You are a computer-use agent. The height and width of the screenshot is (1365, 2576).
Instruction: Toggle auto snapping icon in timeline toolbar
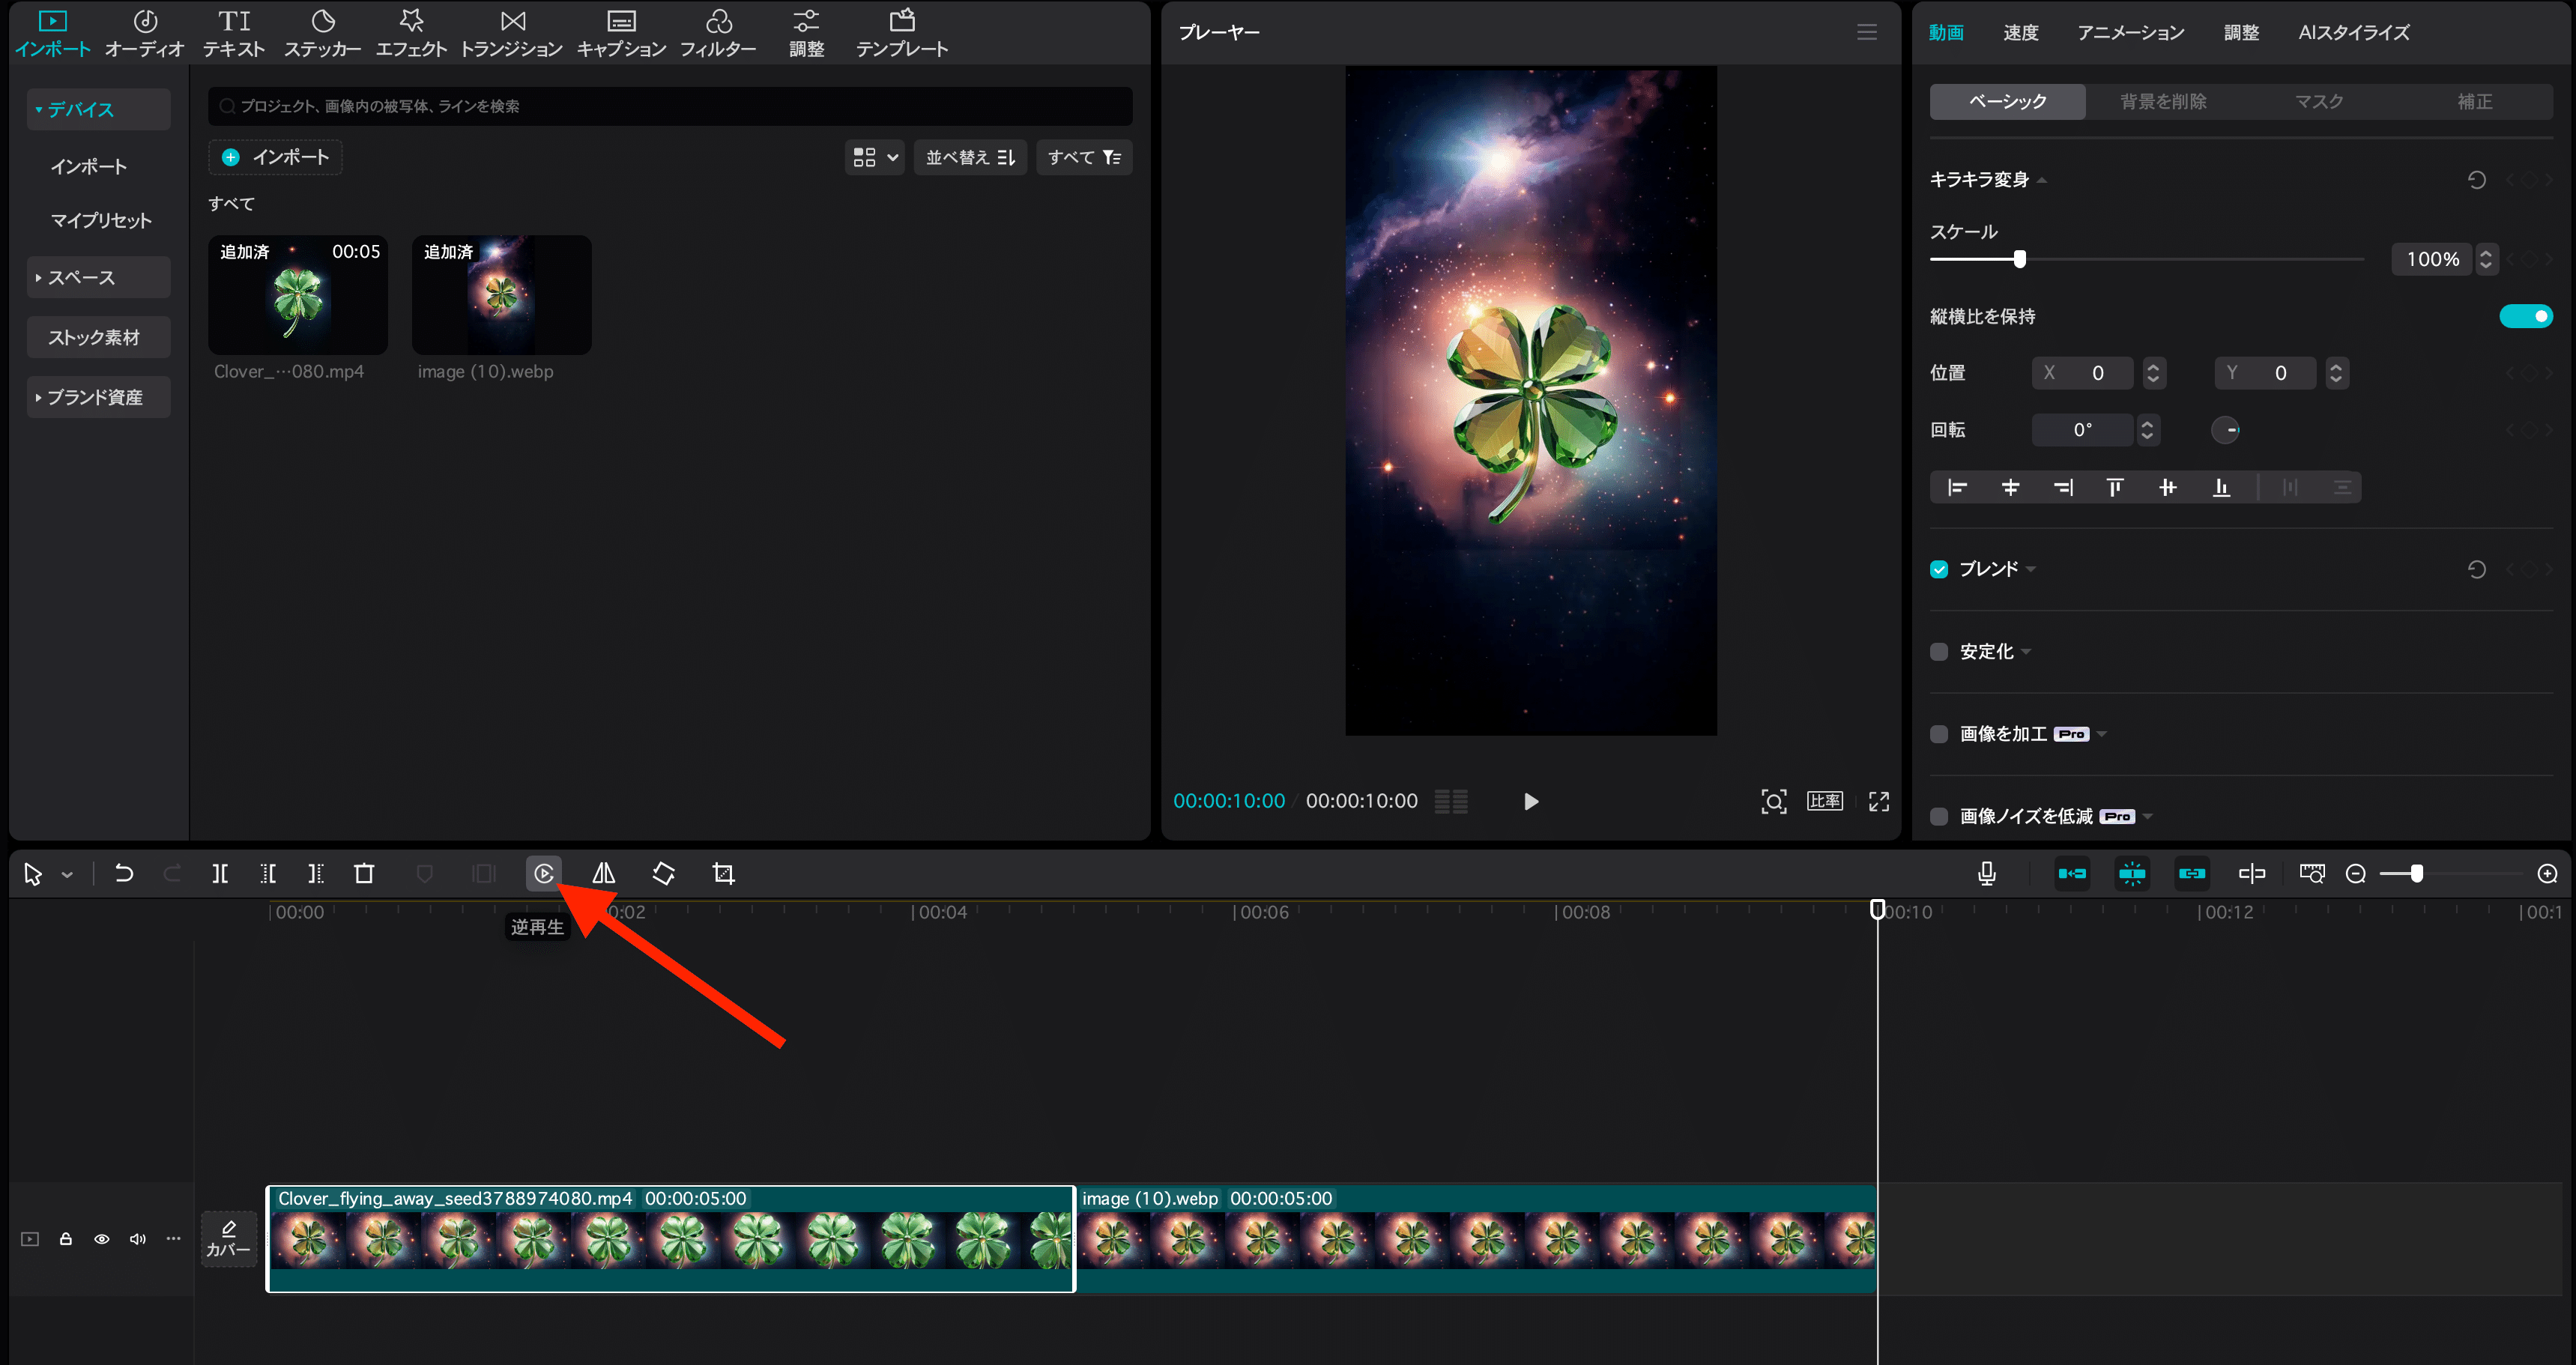(2132, 873)
